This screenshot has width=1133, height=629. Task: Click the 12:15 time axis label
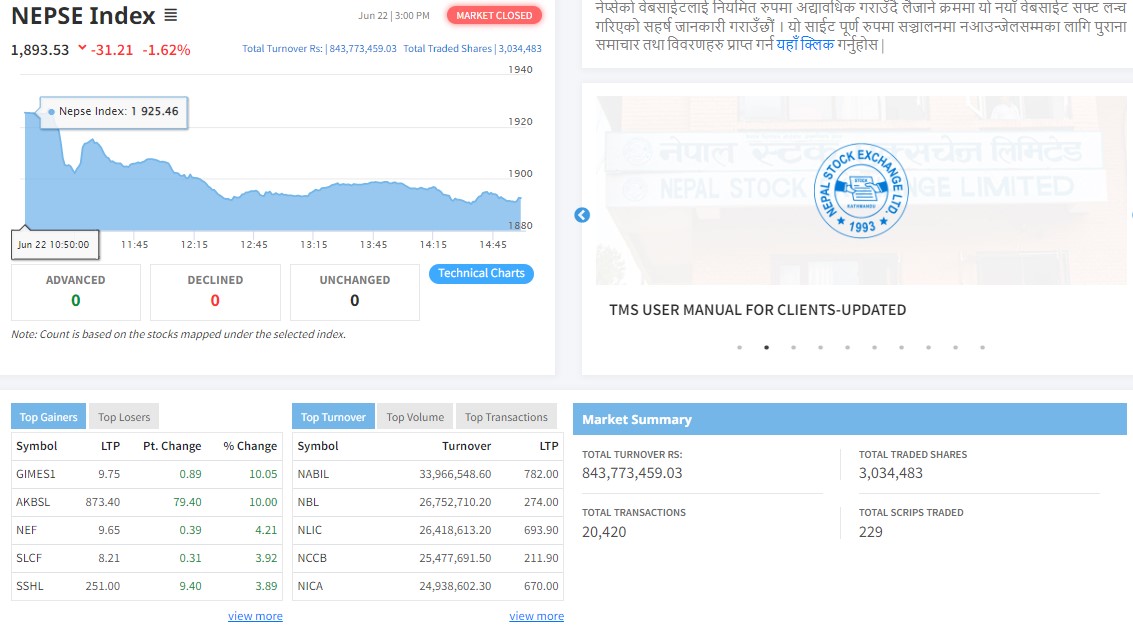click(194, 244)
